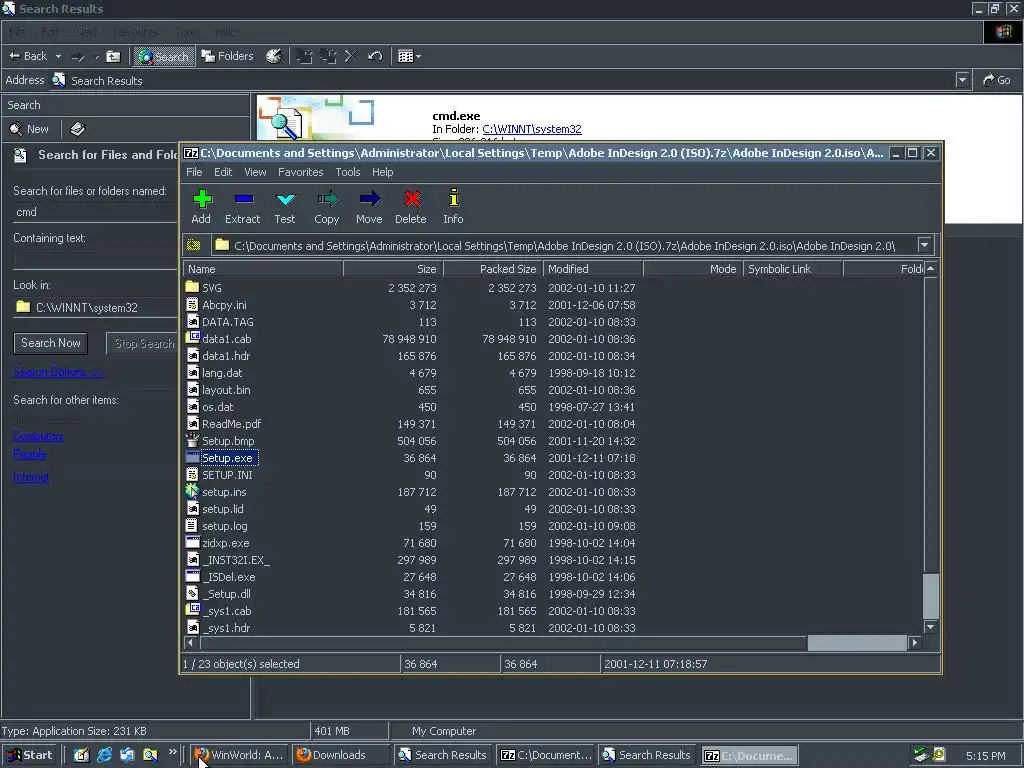The height and width of the screenshot is (768, 1024).
Task: Sort file list by Name column
Action: 263,269
